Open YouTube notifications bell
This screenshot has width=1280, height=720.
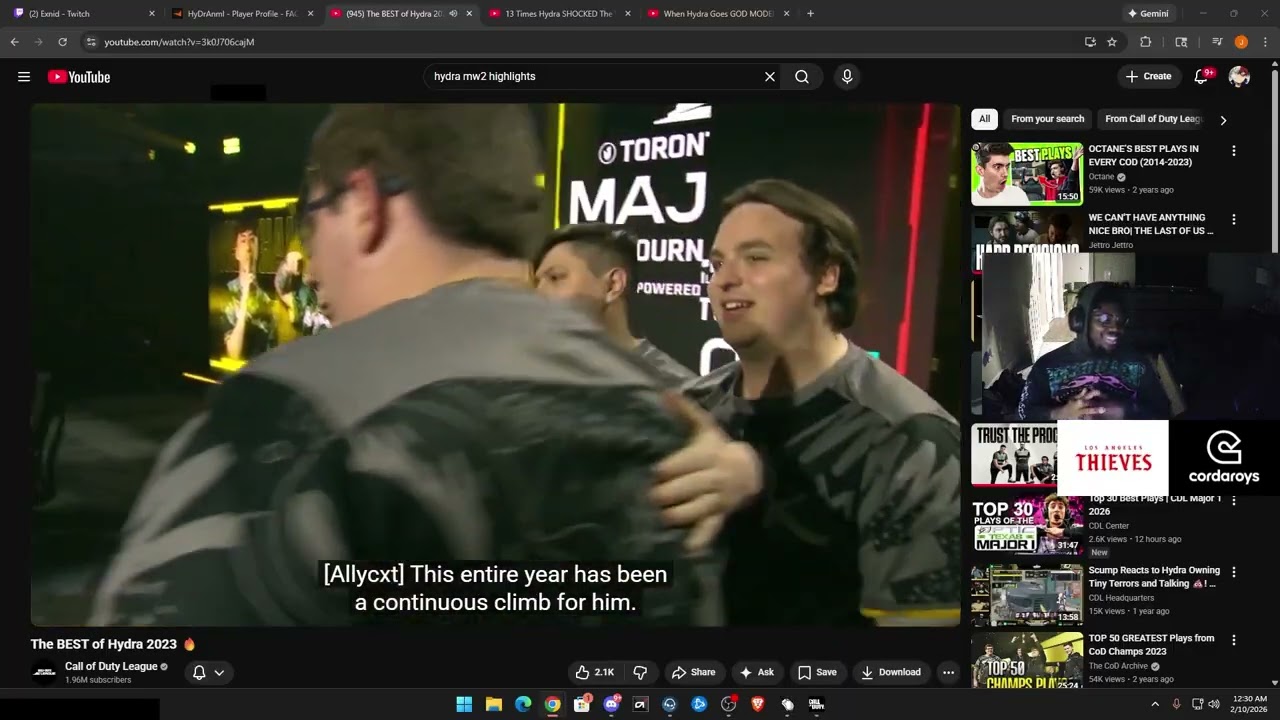(x=1202, y=77)
